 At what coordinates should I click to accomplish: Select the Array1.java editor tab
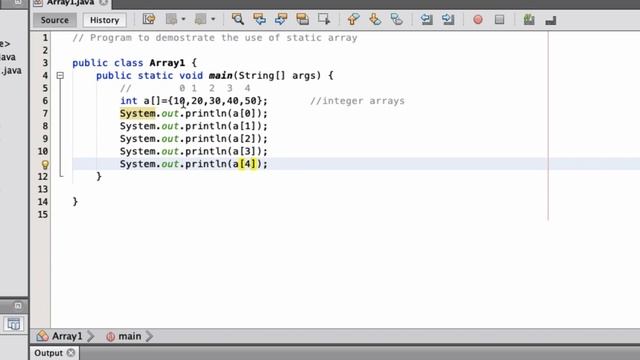(70, 2)
